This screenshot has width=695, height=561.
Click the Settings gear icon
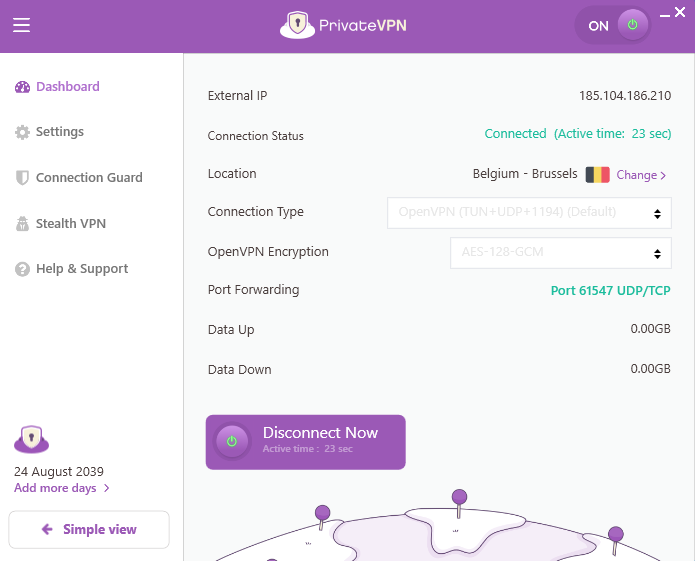(x=22, y=132)
